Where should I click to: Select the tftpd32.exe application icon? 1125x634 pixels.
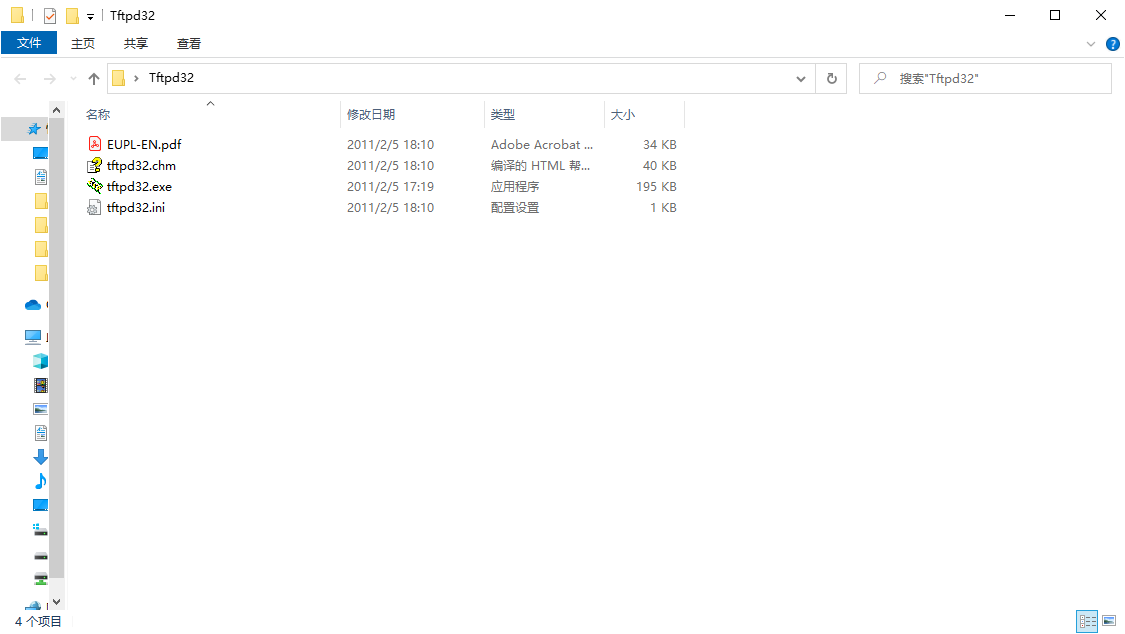pyautogui.click(x=95, y=186)
